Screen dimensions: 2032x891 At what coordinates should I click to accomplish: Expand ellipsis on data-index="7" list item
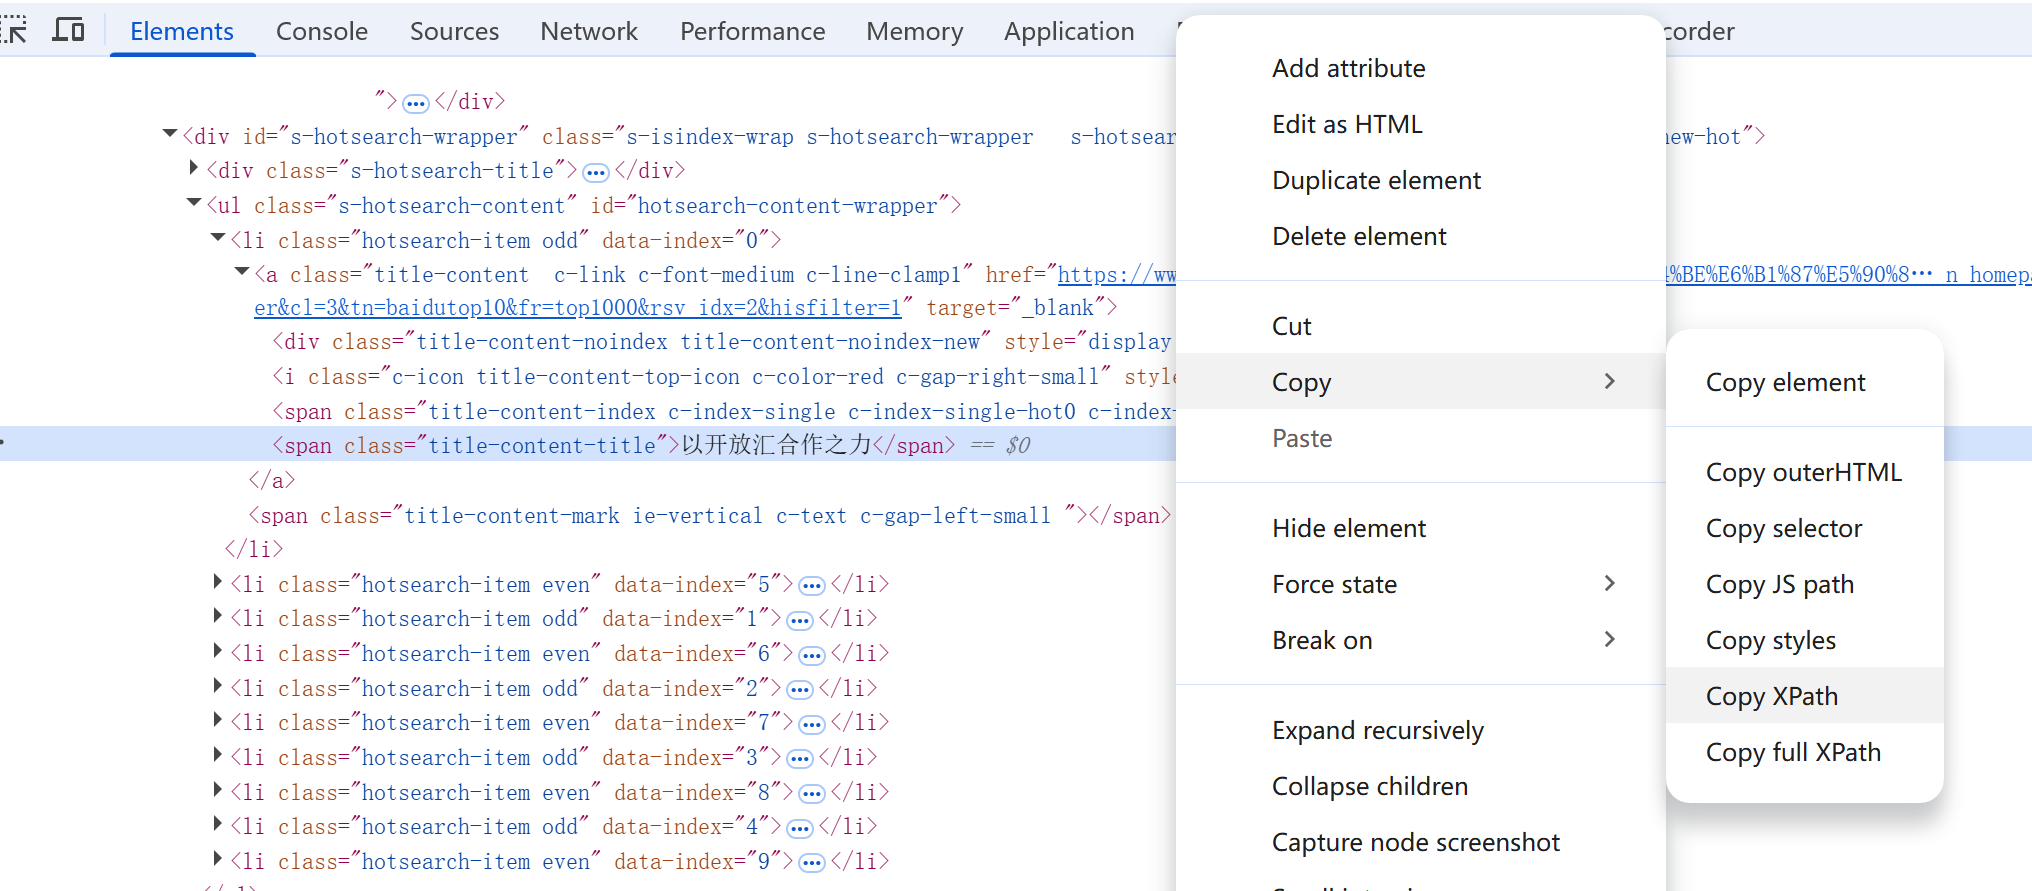coord(812,724)
